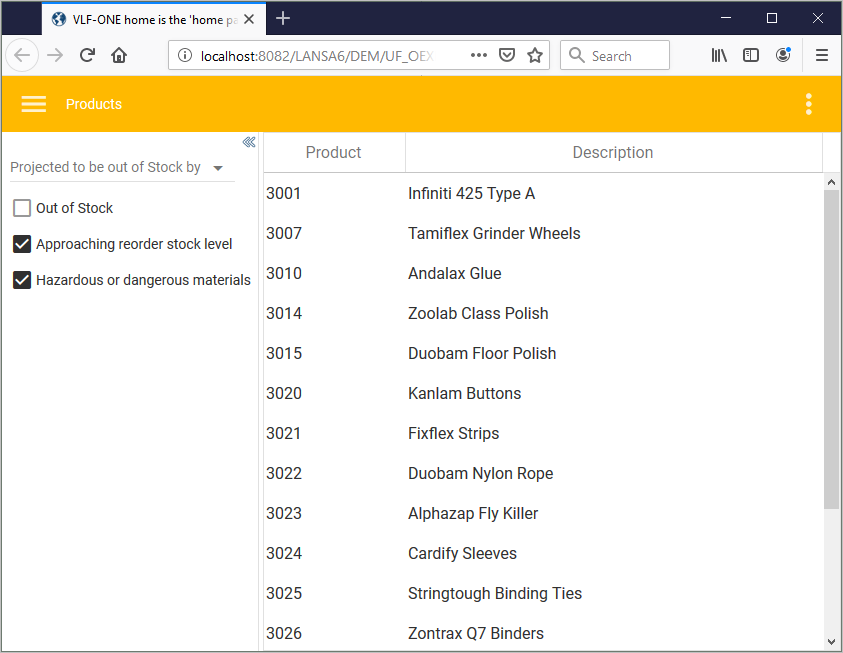
Task: Select the VLF-ONE home tab
Action: click(150, 19)
